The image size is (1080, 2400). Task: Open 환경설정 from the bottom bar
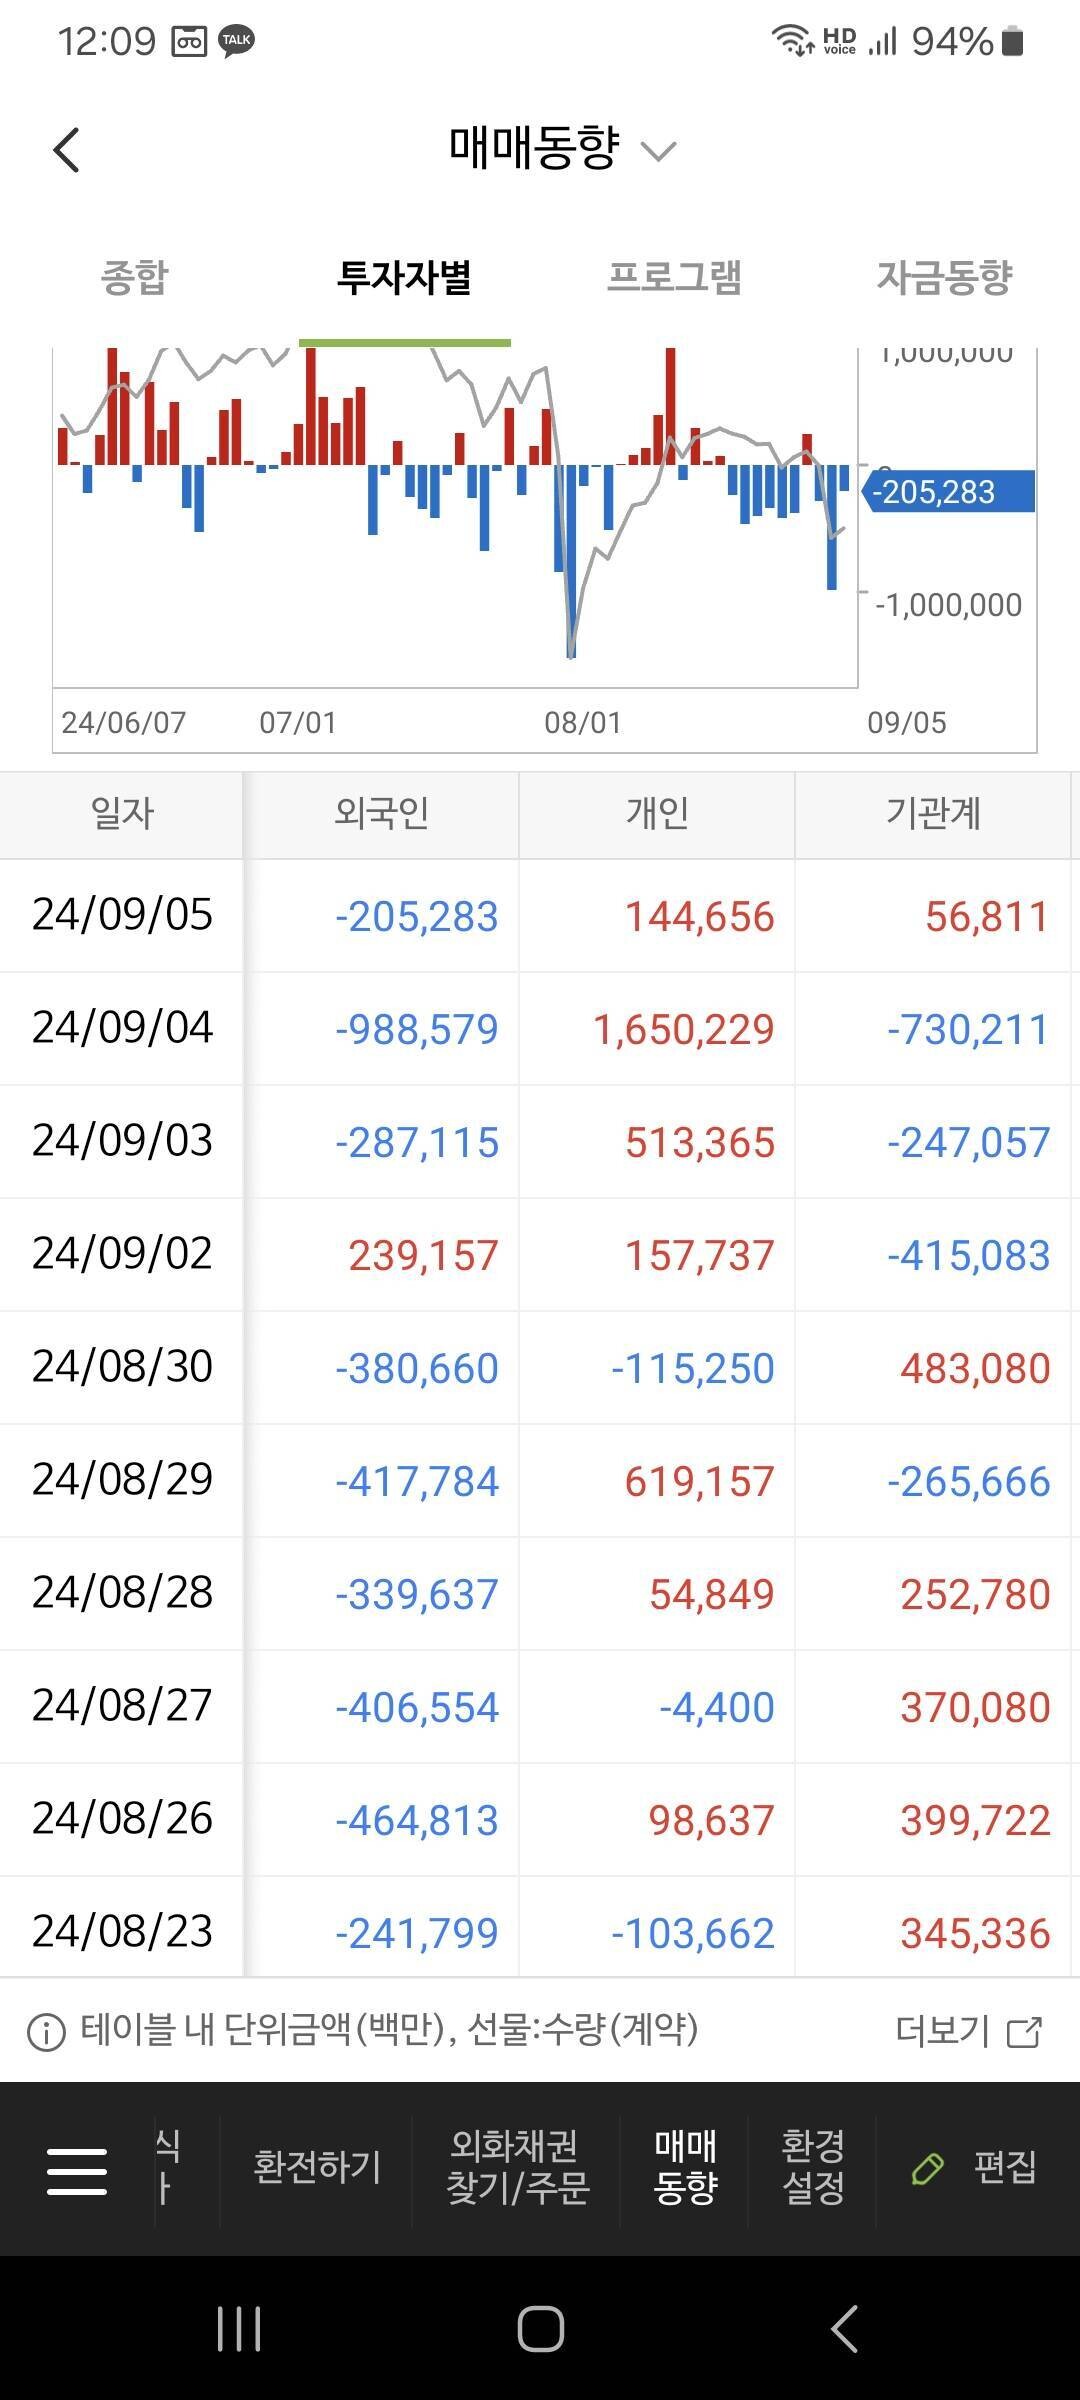(x=812, y=2167)
